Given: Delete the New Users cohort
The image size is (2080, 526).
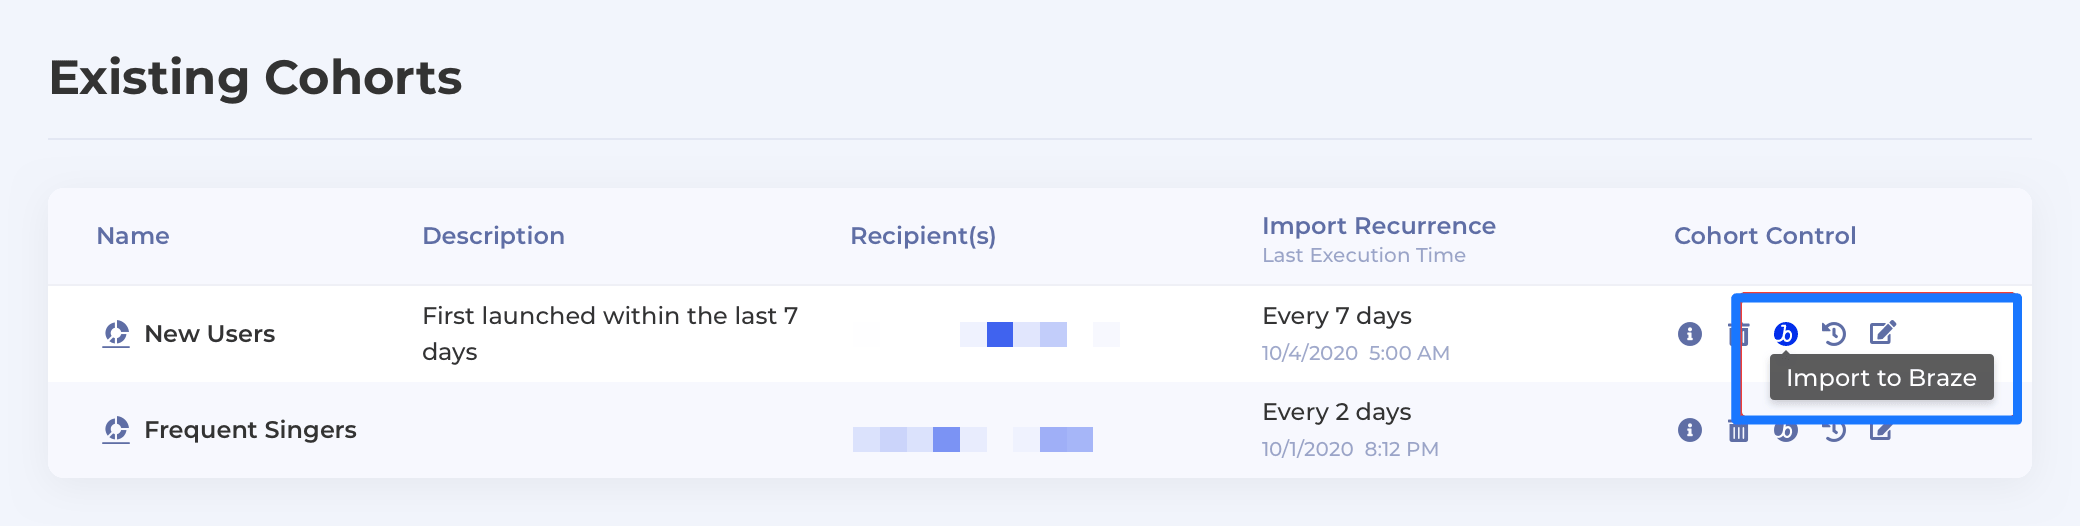Looking at the screenshot, I should [x=1737, y=334].
